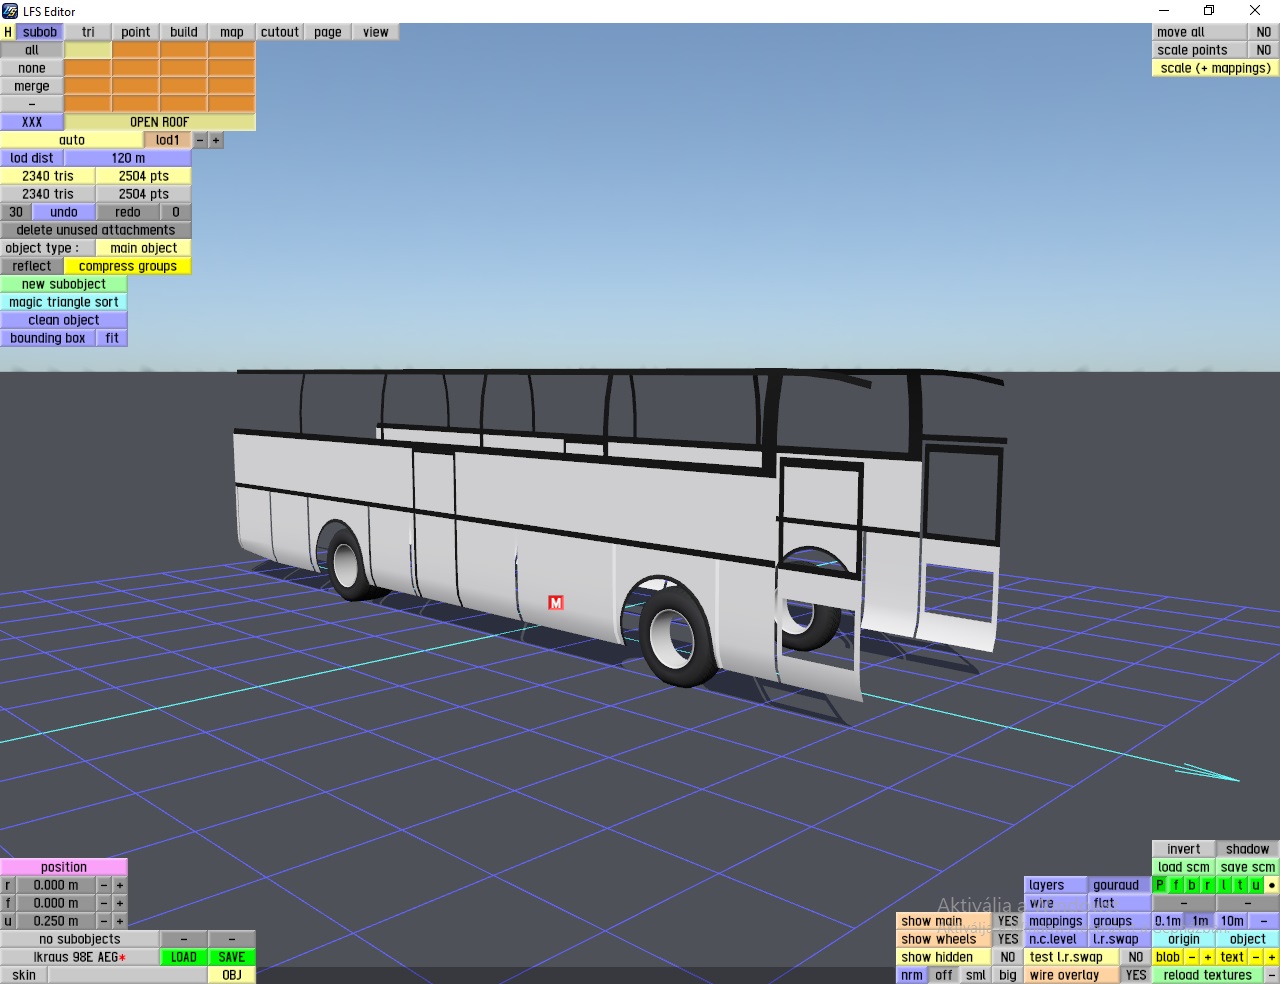Toggle show main YES setting
1280x984 pixels.
pyautogui.click(x=1008, y=921)
